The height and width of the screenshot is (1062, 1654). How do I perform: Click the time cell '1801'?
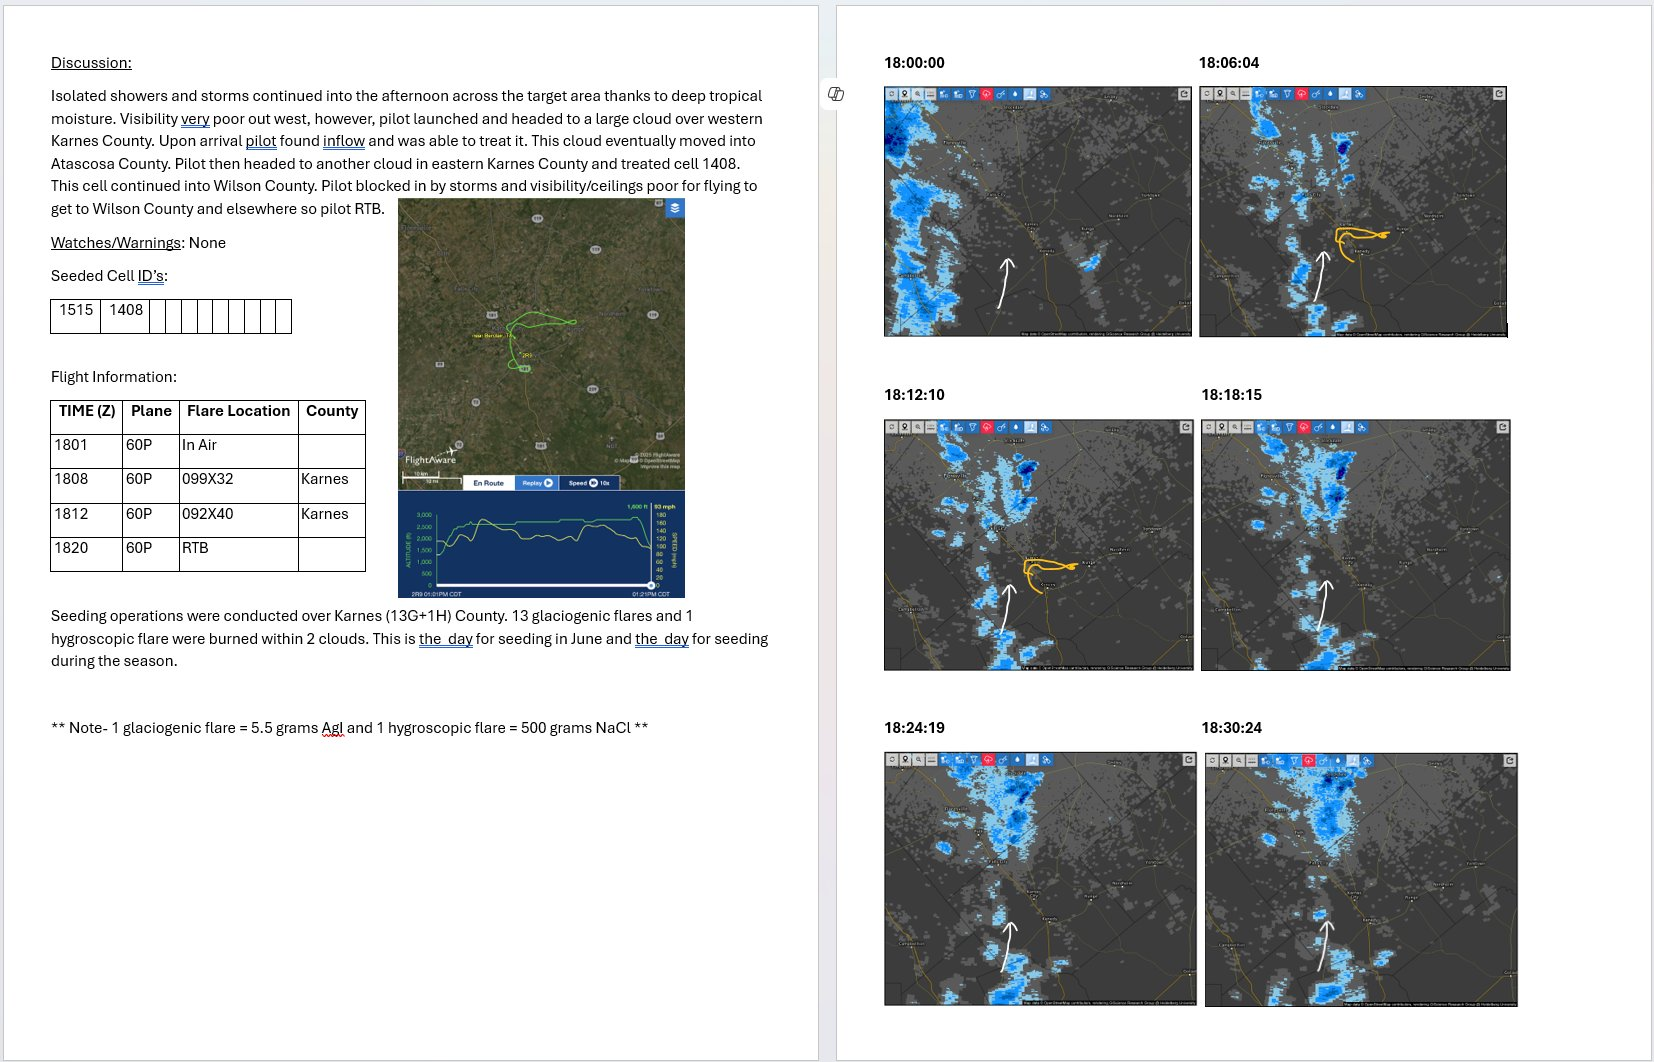87,451
